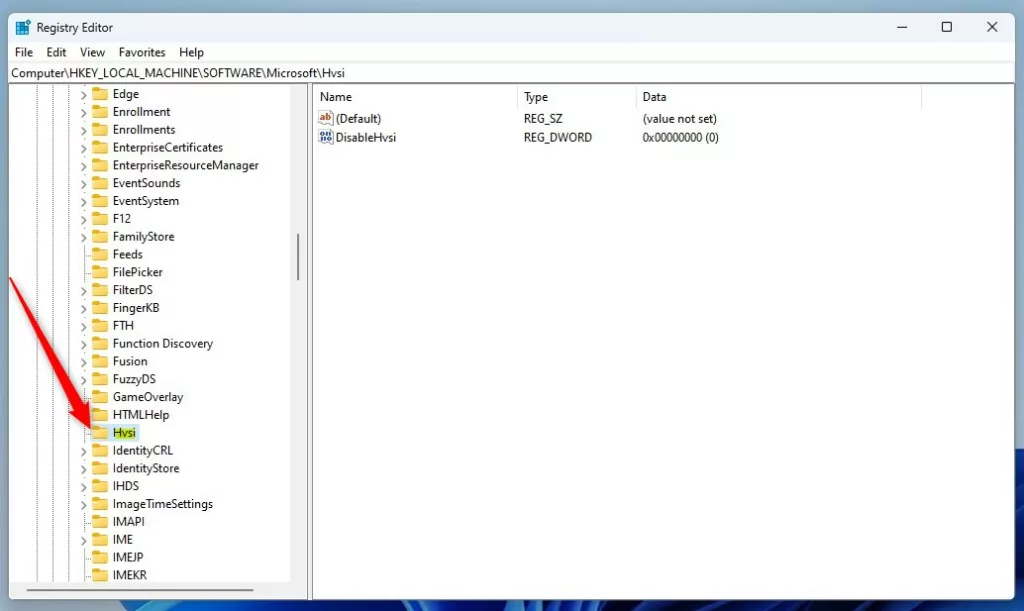The height and width of the screenshot is (611, 1024).
Task: Click the tree pane vertical scrollbar thumb
Action: (x=298, y=257)
